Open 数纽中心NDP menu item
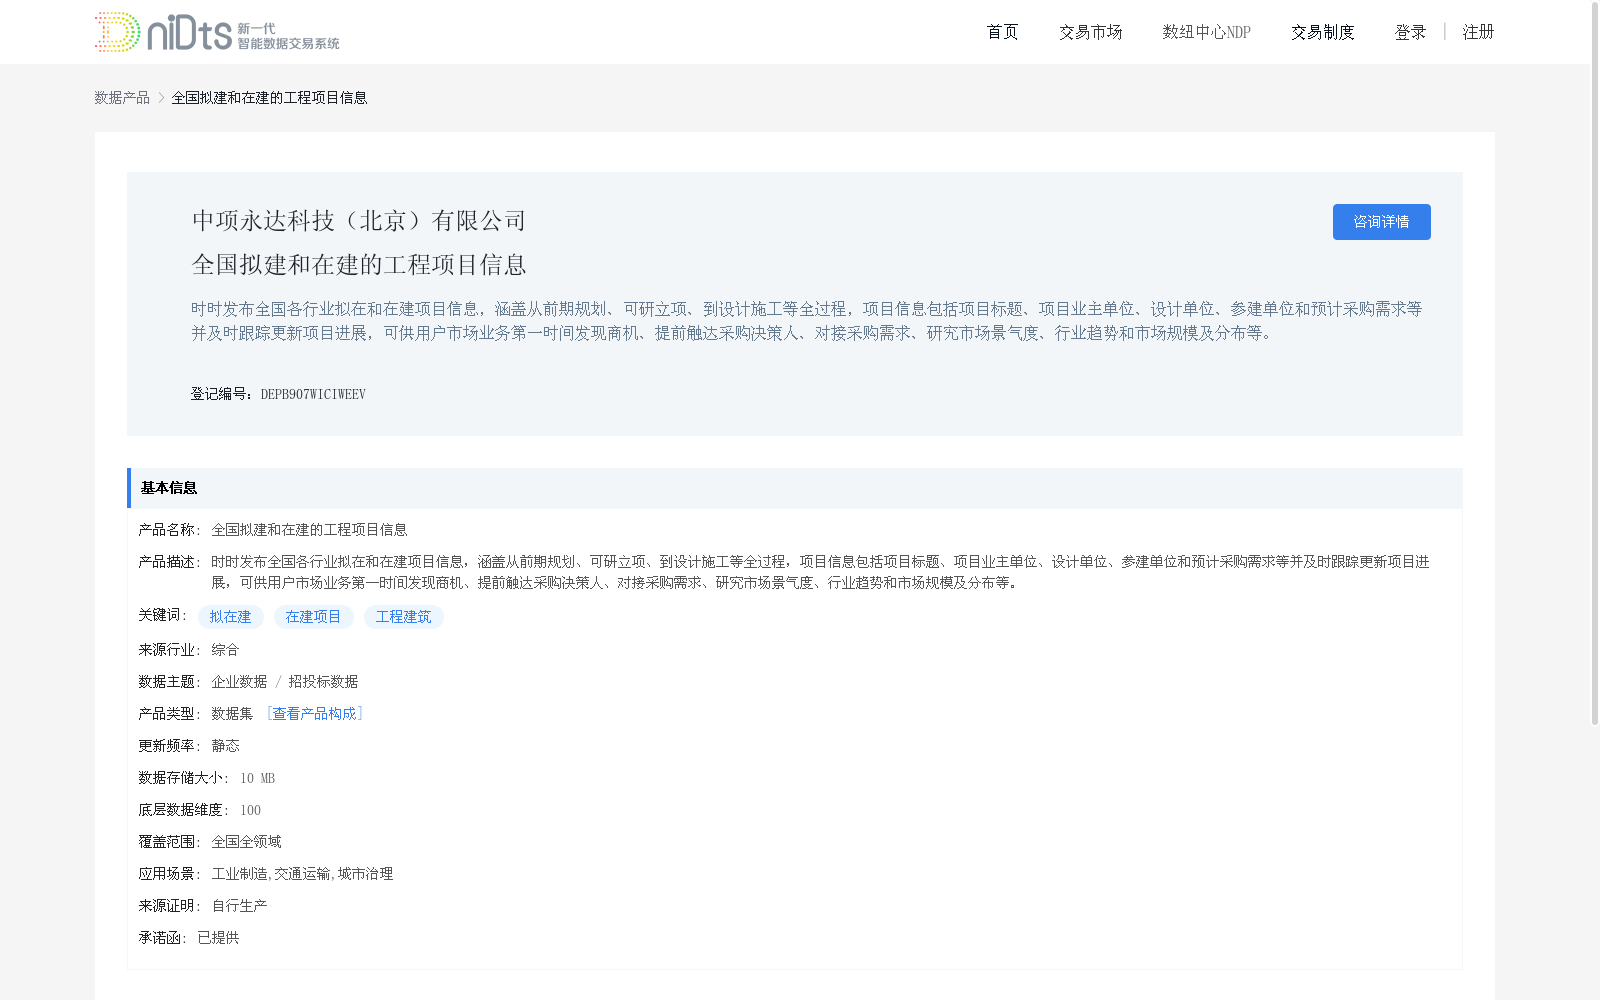 (1206, 32)
